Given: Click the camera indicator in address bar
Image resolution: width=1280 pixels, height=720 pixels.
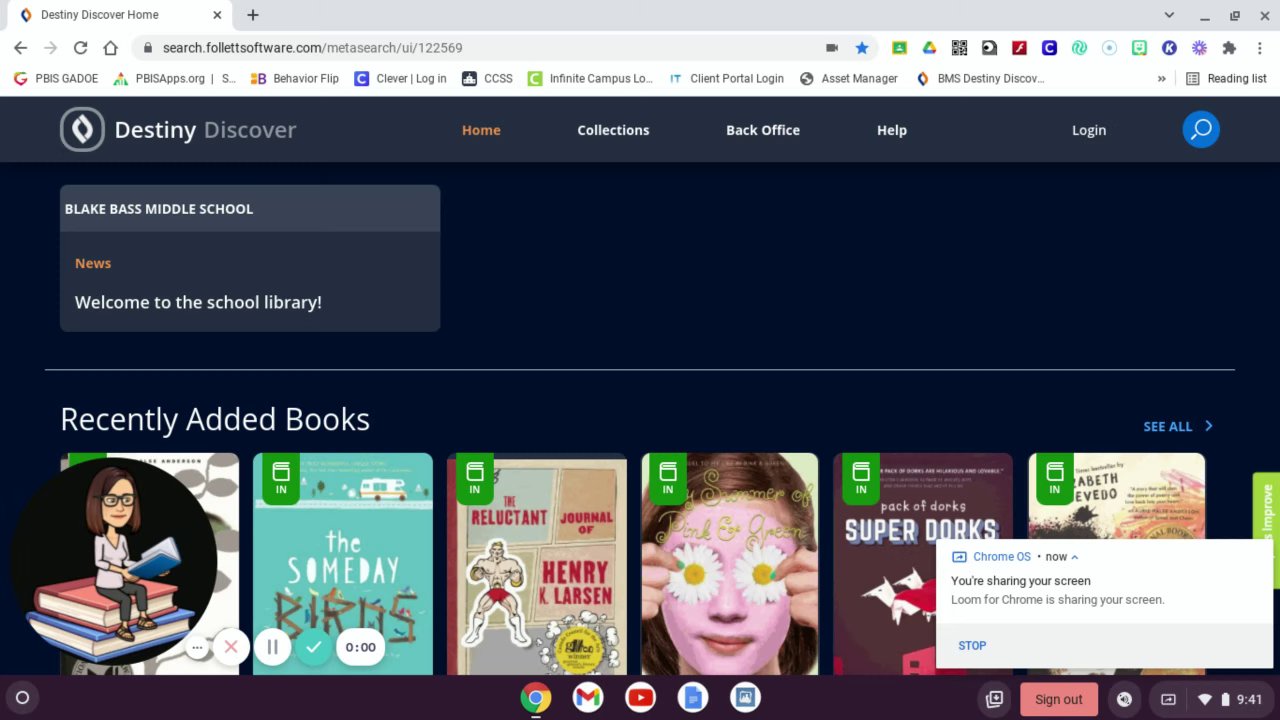Looking at the screenshot, I should (x=832, y=48).
